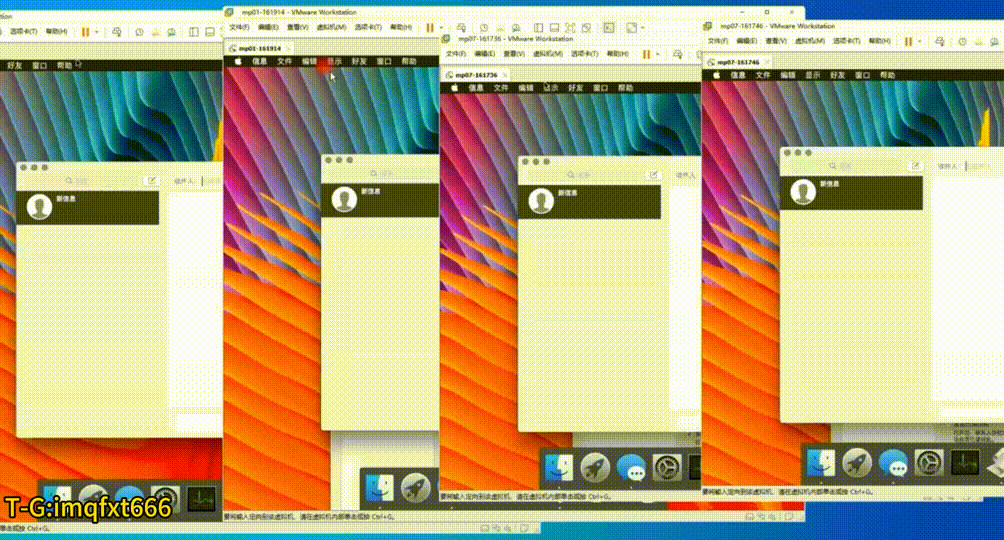The width and height of the screenshot is (1004, 540).
Task: Open Messages in the mp07-161736 dock
Action: tap(631, 469)
